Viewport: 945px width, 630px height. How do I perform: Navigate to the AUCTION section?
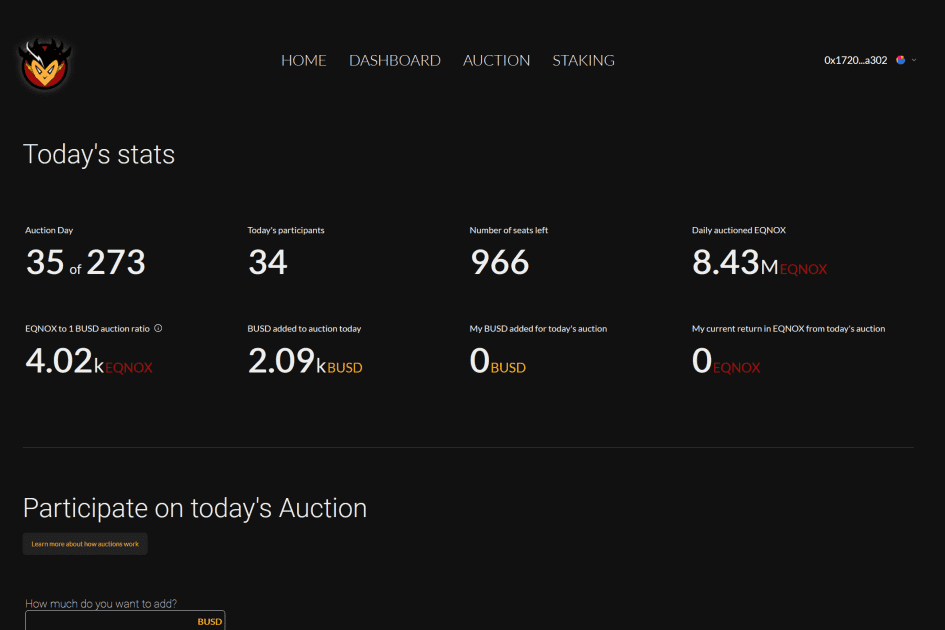(x=496, y=61)
